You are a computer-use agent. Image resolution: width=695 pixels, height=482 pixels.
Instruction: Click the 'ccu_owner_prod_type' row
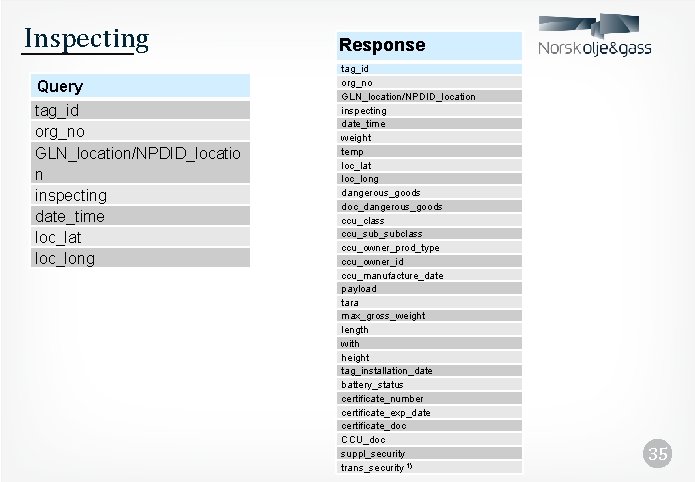tap(429, 247)
